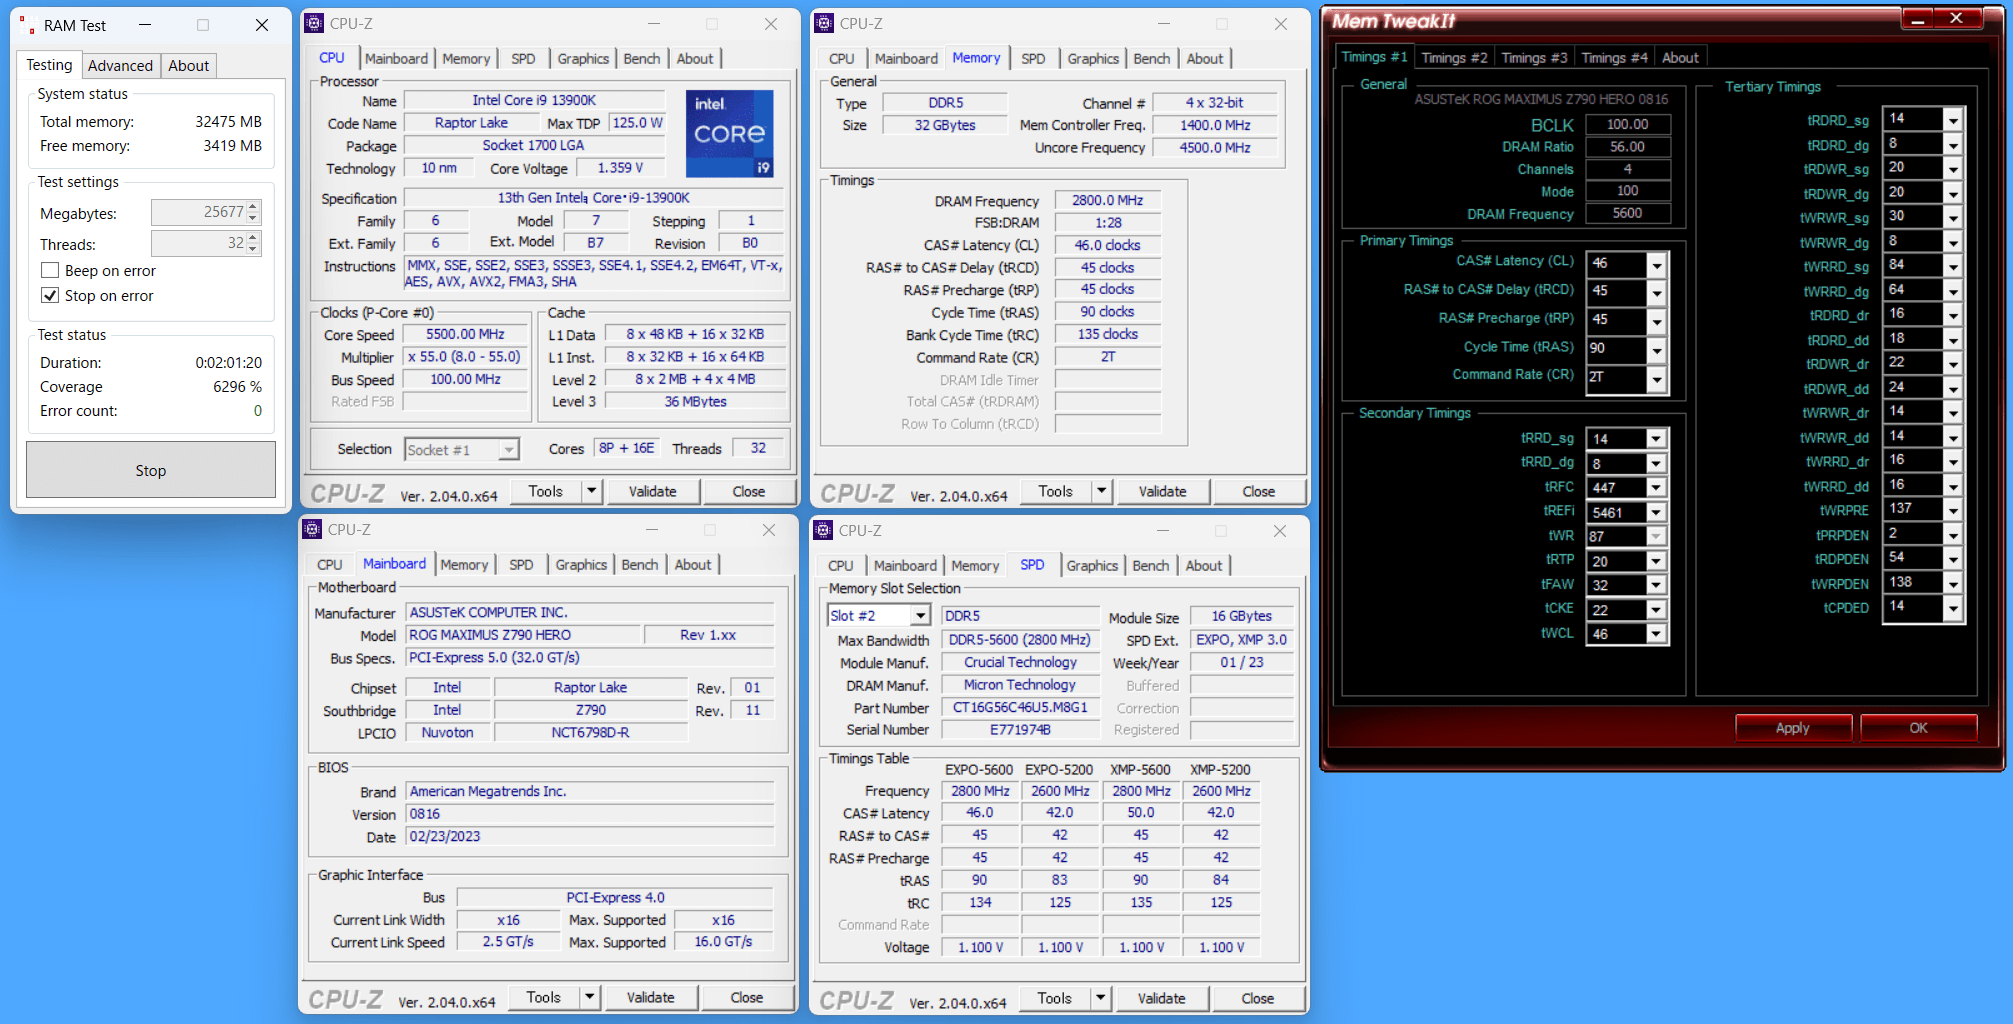Expand the Cycle Time (tRAS) dropdown

coord(1657,351)
